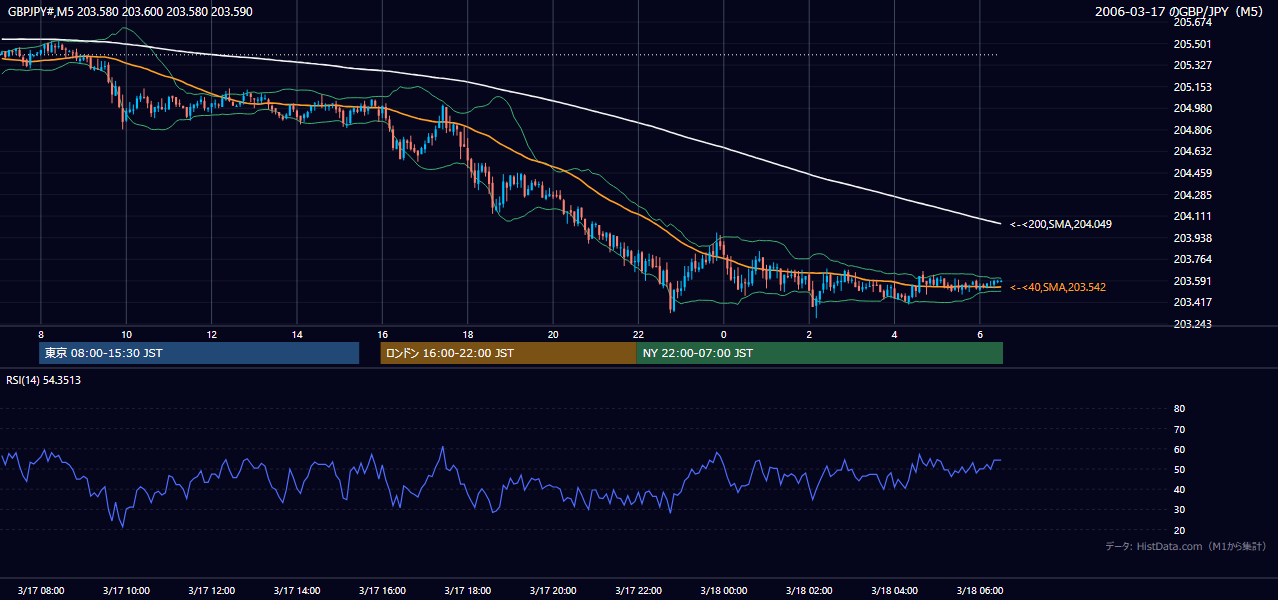Screen dimensions: 1278x600
Task: Click the 3/17 20:00 date label
Action: click(553, 591)
